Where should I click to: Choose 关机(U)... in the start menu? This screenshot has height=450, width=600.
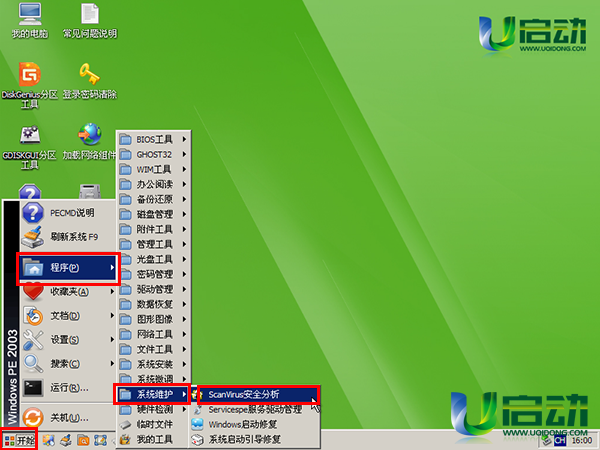pos(68,417)
